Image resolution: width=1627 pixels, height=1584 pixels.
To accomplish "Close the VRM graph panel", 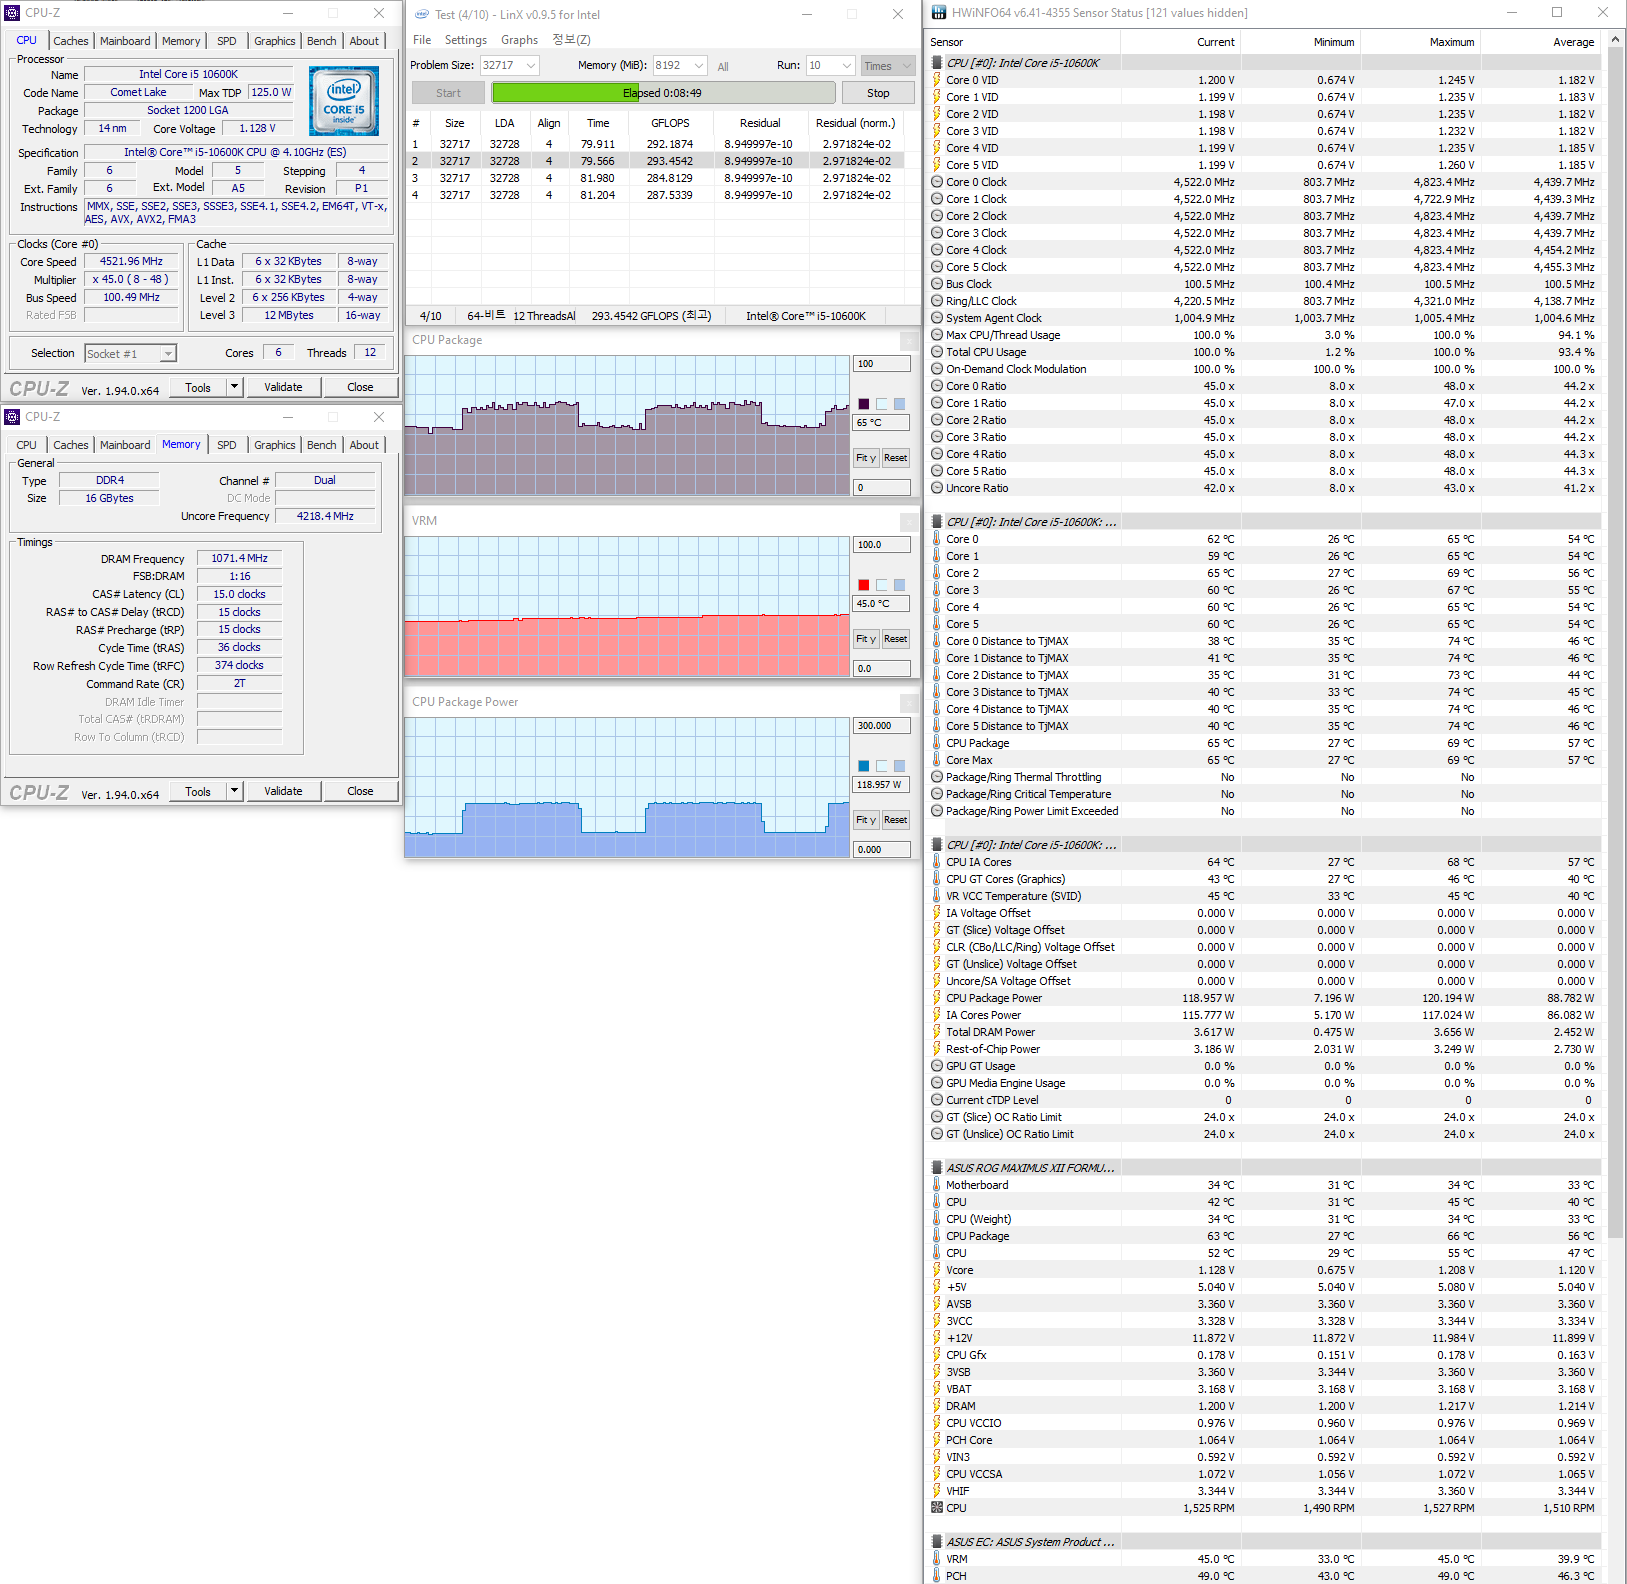I will (x=908, y=522).
